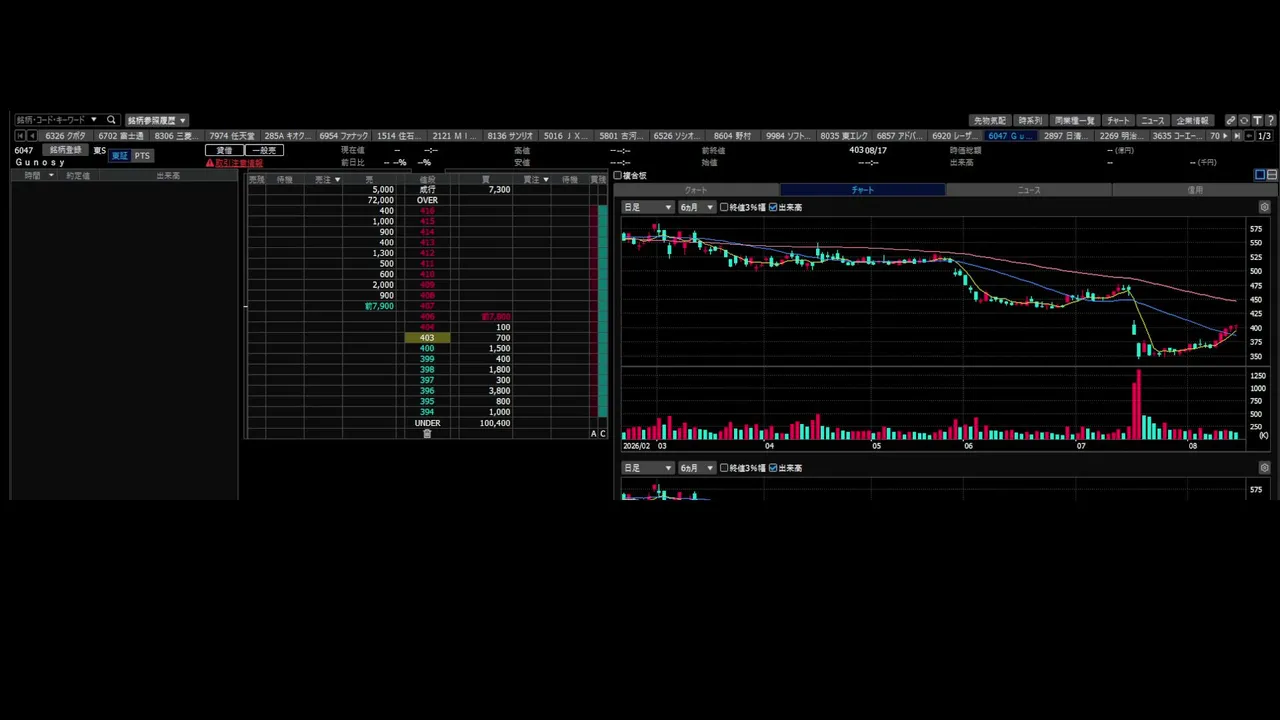Open the 取引注意情報 link
The image size is (1280, 720).
tap(239, 163)
